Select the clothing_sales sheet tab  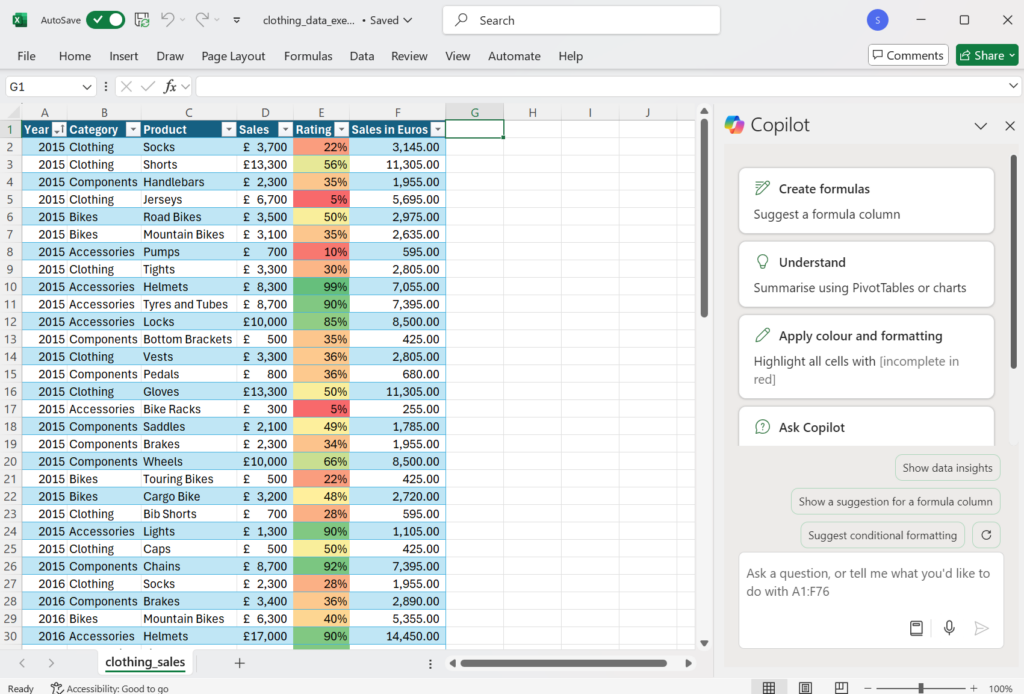146,662
